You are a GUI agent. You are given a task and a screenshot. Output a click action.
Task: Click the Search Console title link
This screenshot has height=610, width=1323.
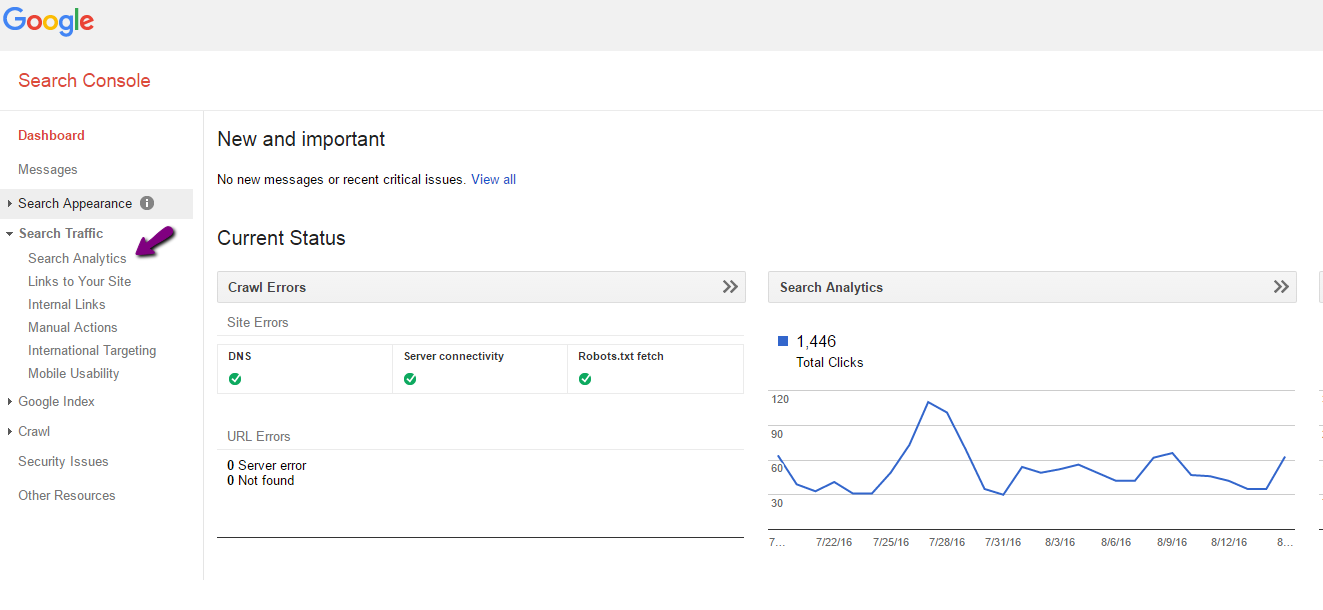tap(84, 81)
